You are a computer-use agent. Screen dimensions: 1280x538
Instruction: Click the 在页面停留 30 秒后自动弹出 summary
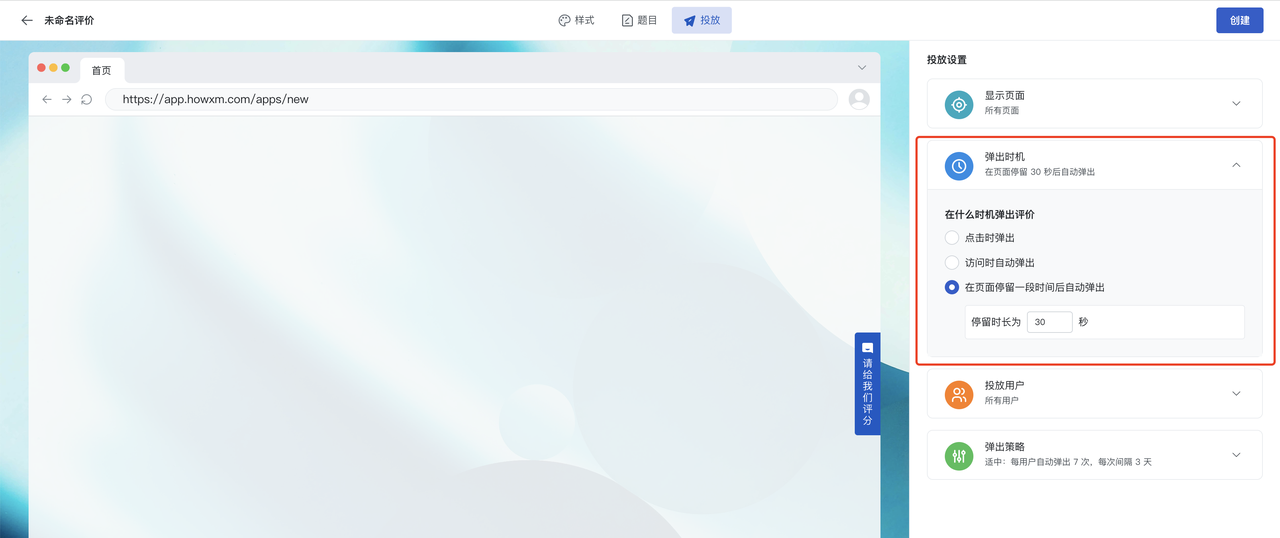1040,172
